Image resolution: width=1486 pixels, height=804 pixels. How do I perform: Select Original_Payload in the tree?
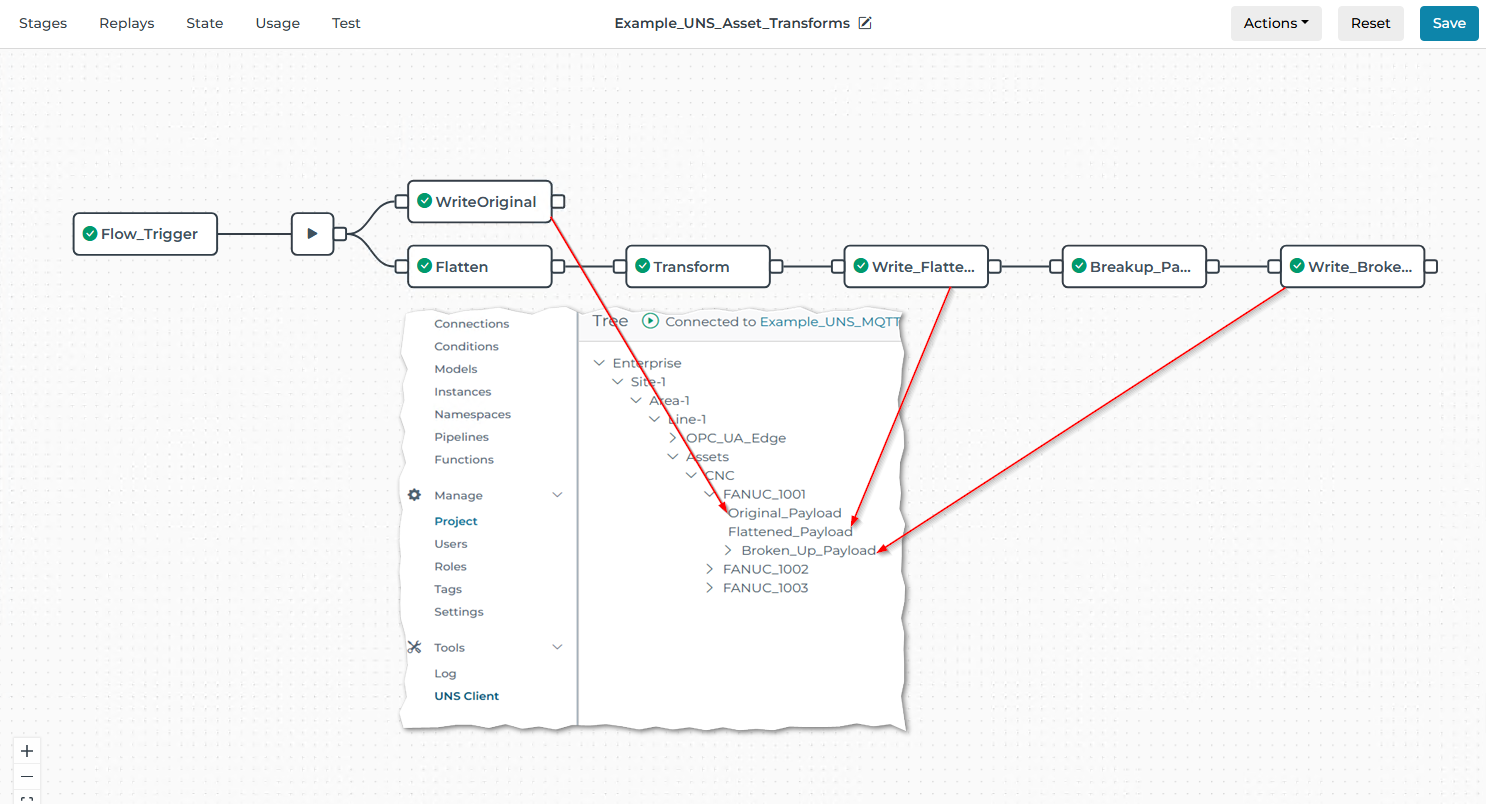(785, 513)
